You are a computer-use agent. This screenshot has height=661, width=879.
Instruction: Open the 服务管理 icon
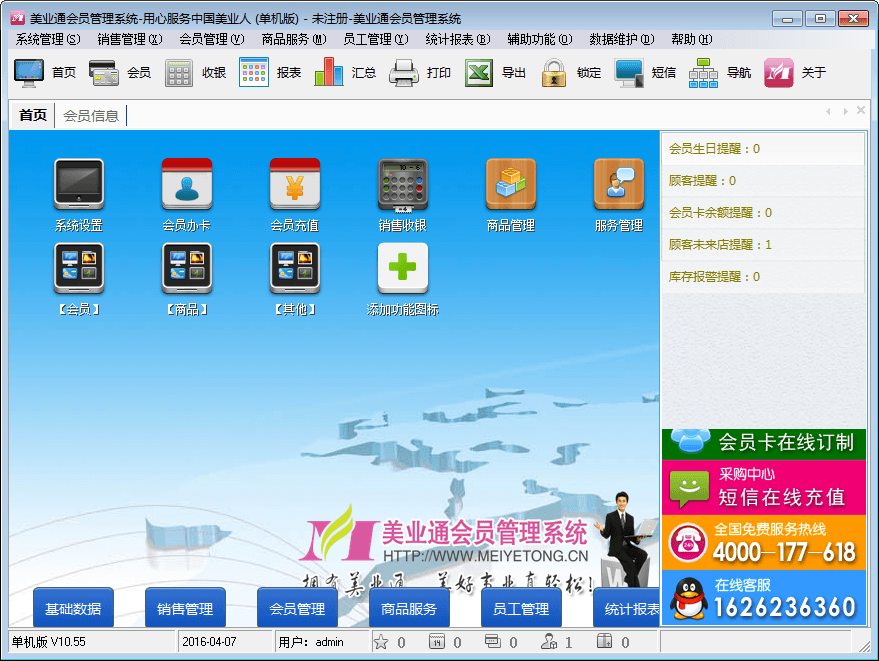(618, 185)
